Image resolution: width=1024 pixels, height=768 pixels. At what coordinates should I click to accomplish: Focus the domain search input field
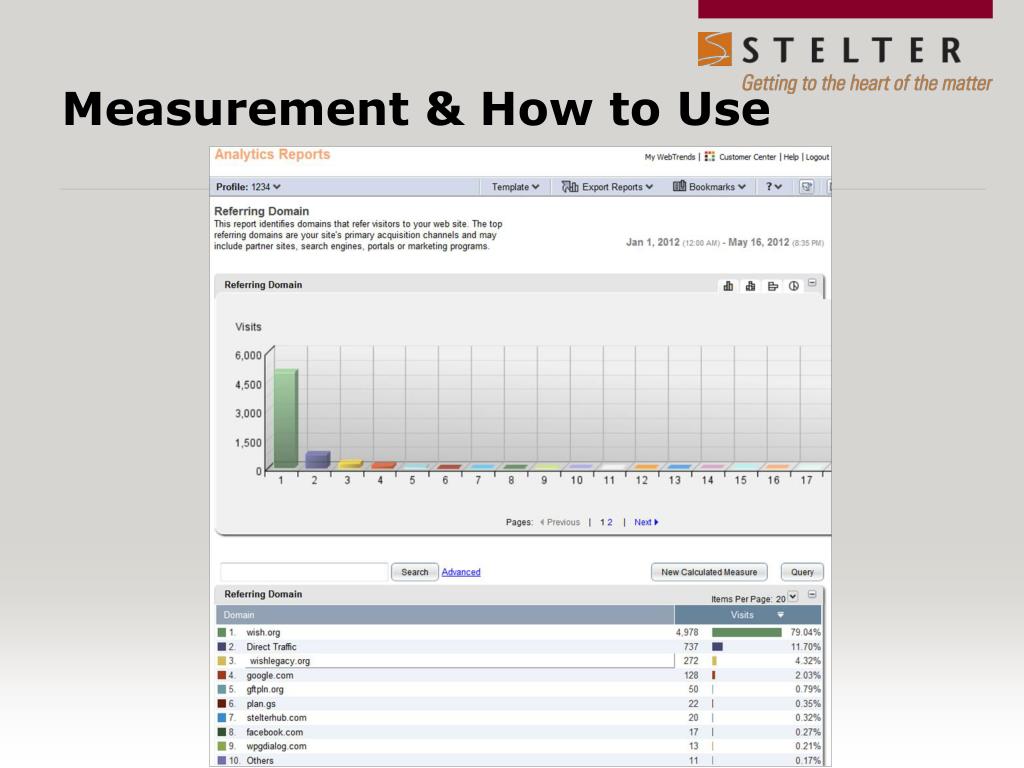[x=304, y=572]
